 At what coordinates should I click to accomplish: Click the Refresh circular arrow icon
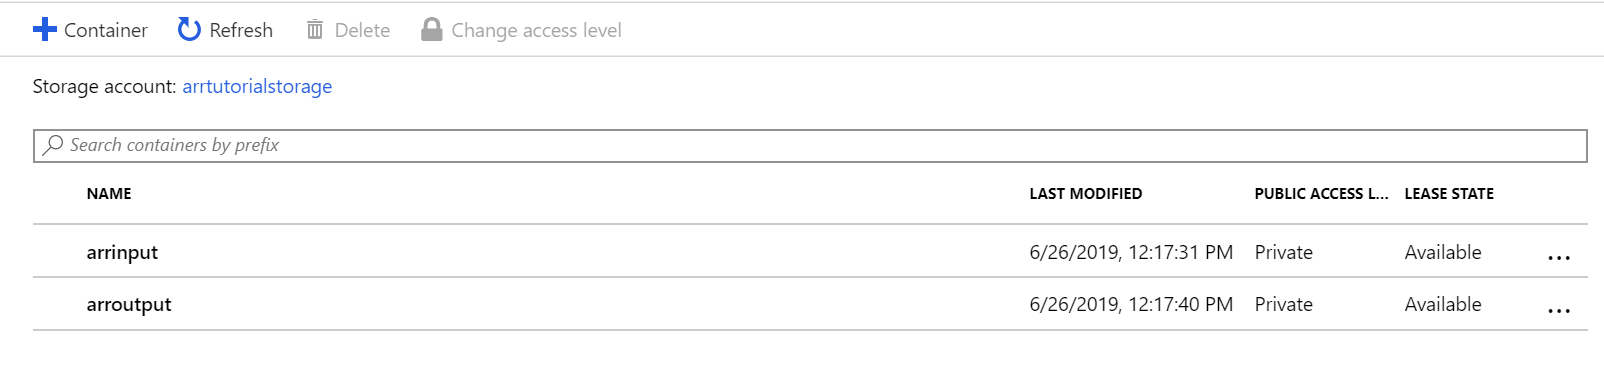pos(189,29)
